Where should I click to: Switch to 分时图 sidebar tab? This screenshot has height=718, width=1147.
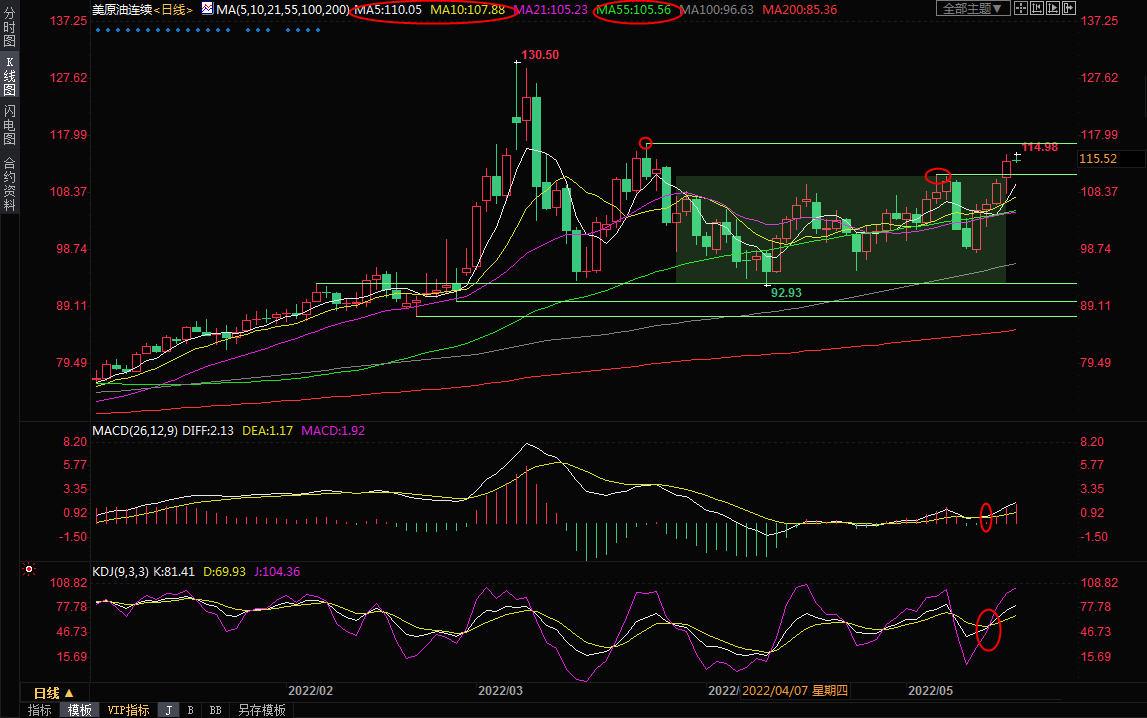coord(9,28)
